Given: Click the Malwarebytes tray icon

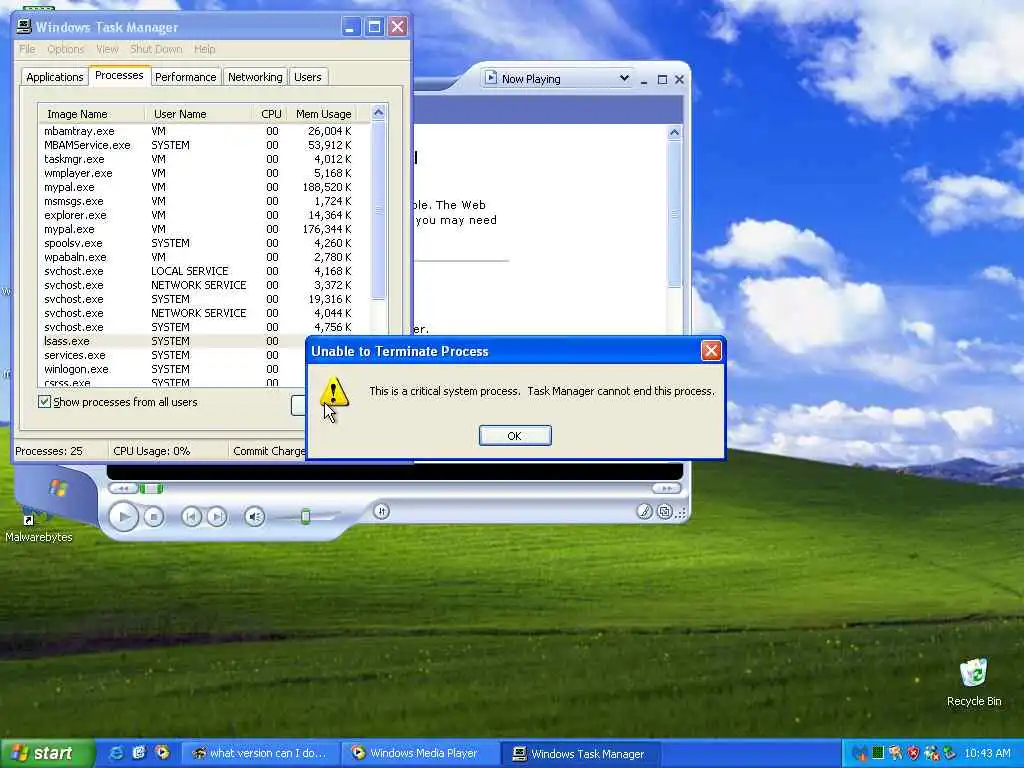Looking at the screenshot, I should click(860, 754).
